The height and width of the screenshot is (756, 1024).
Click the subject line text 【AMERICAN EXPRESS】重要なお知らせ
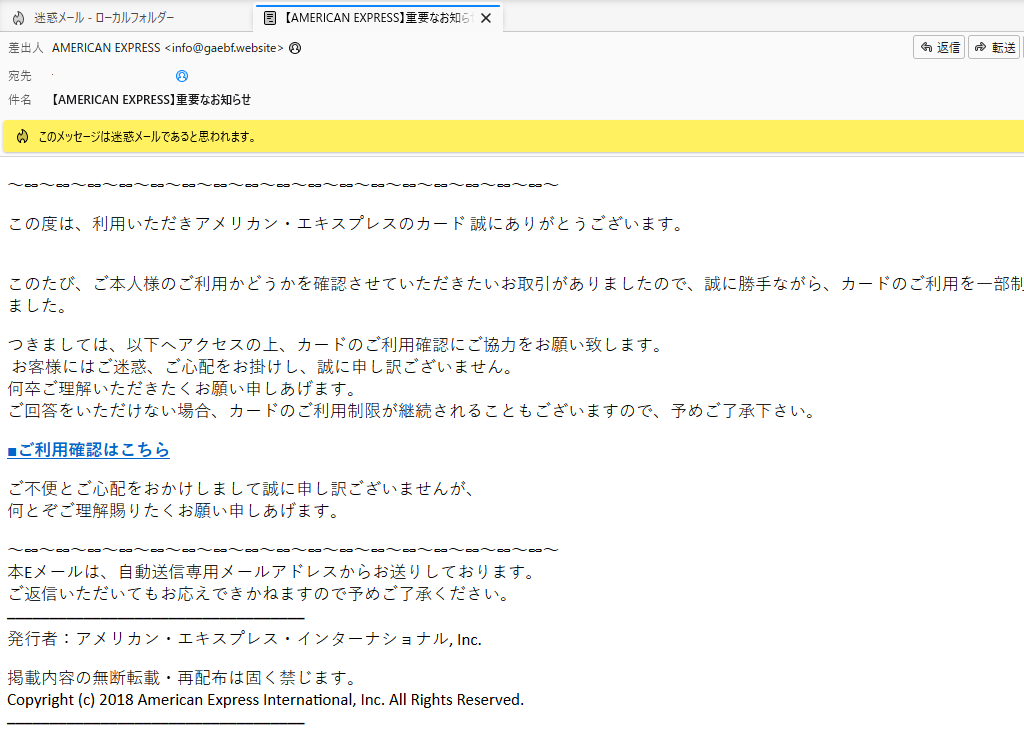click(151, 100)
